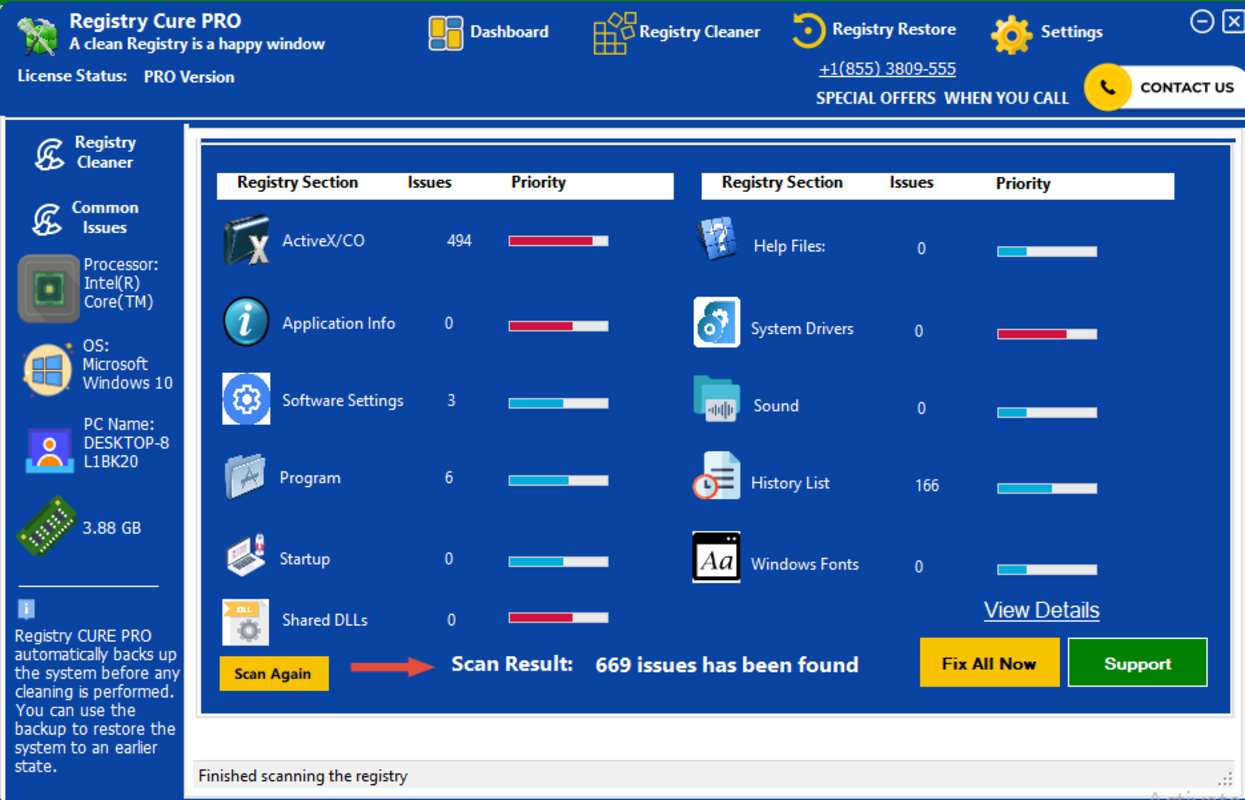
Task: Click the Program issue count 6
Action: tap(449, 478)
